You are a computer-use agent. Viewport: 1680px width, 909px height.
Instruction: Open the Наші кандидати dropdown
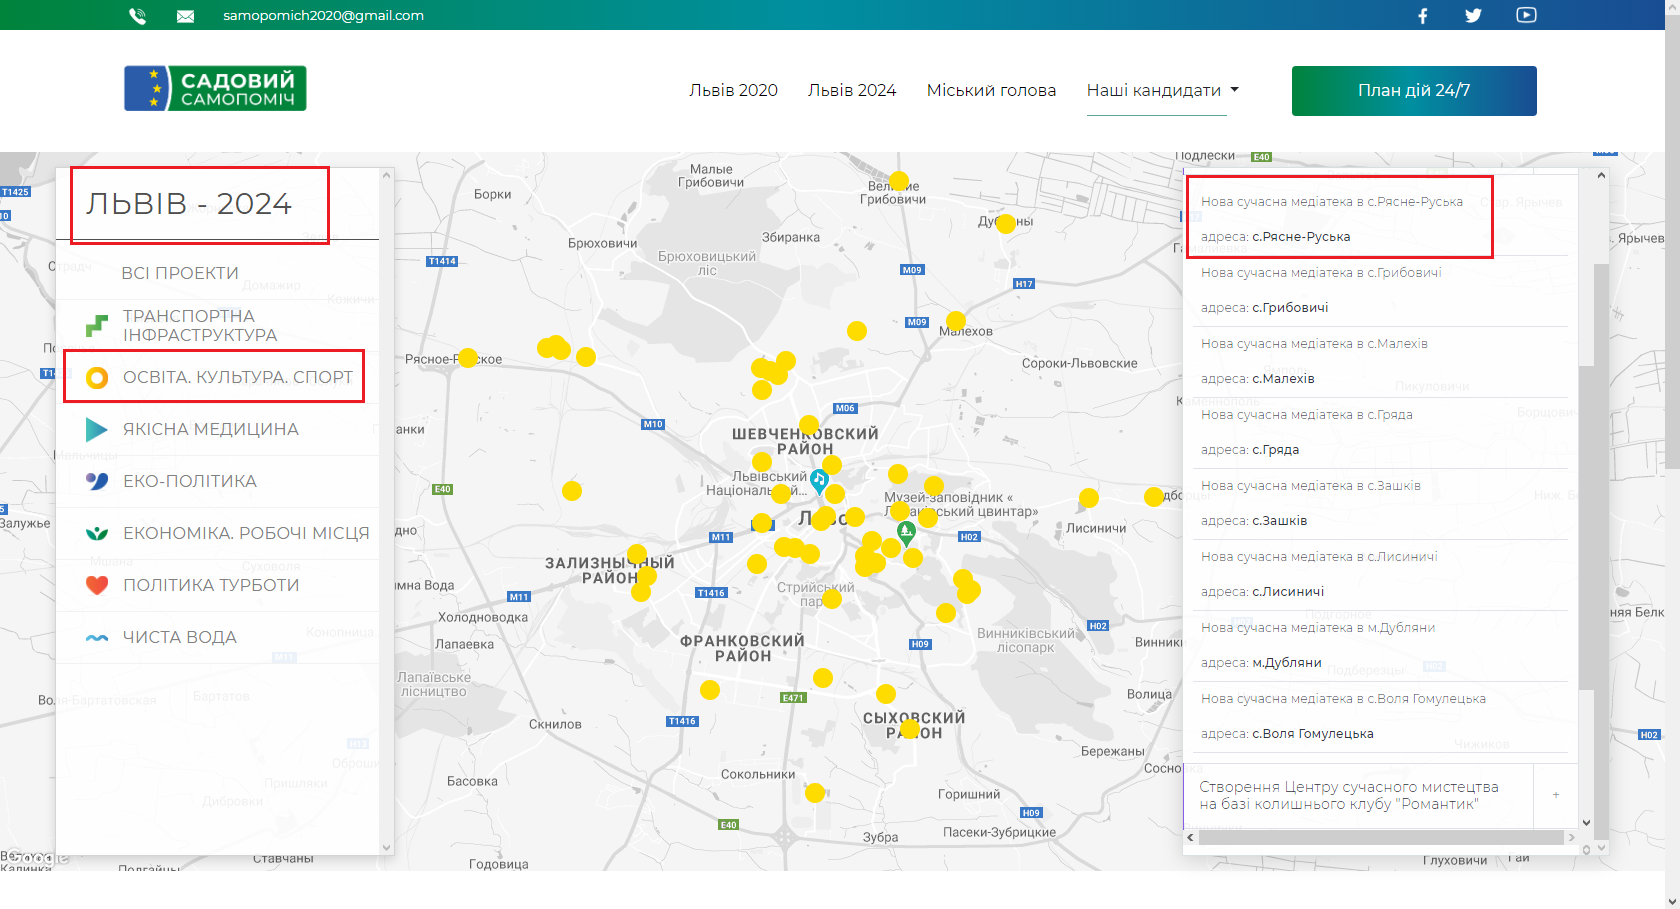1163,90
